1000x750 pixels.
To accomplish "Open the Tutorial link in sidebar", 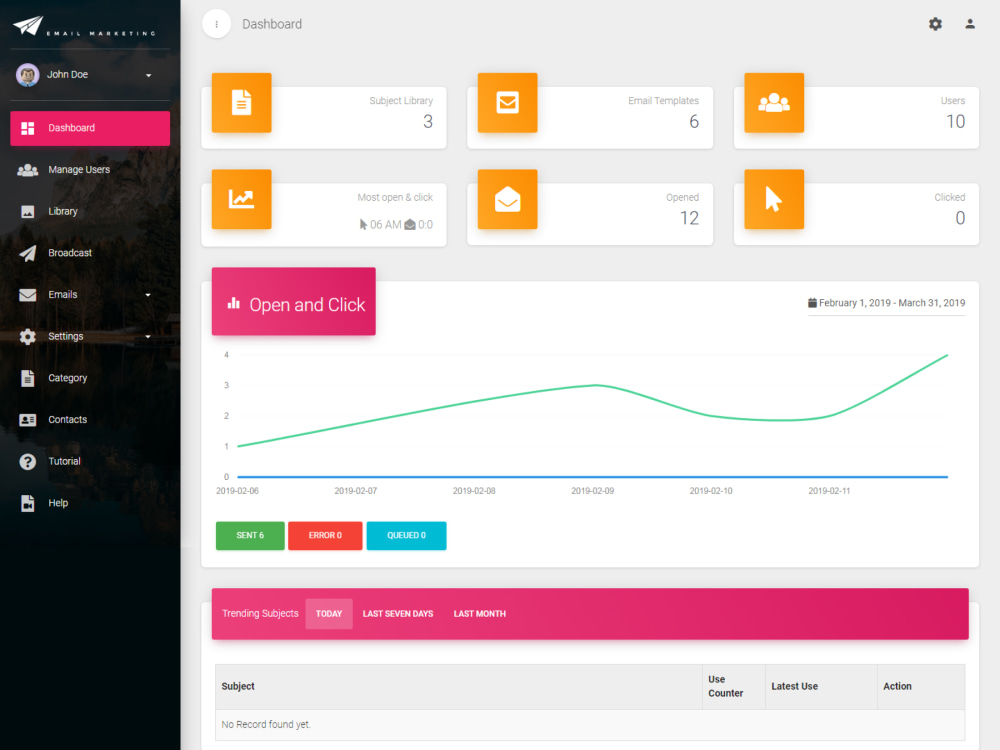I will click(x=64, y=461).
